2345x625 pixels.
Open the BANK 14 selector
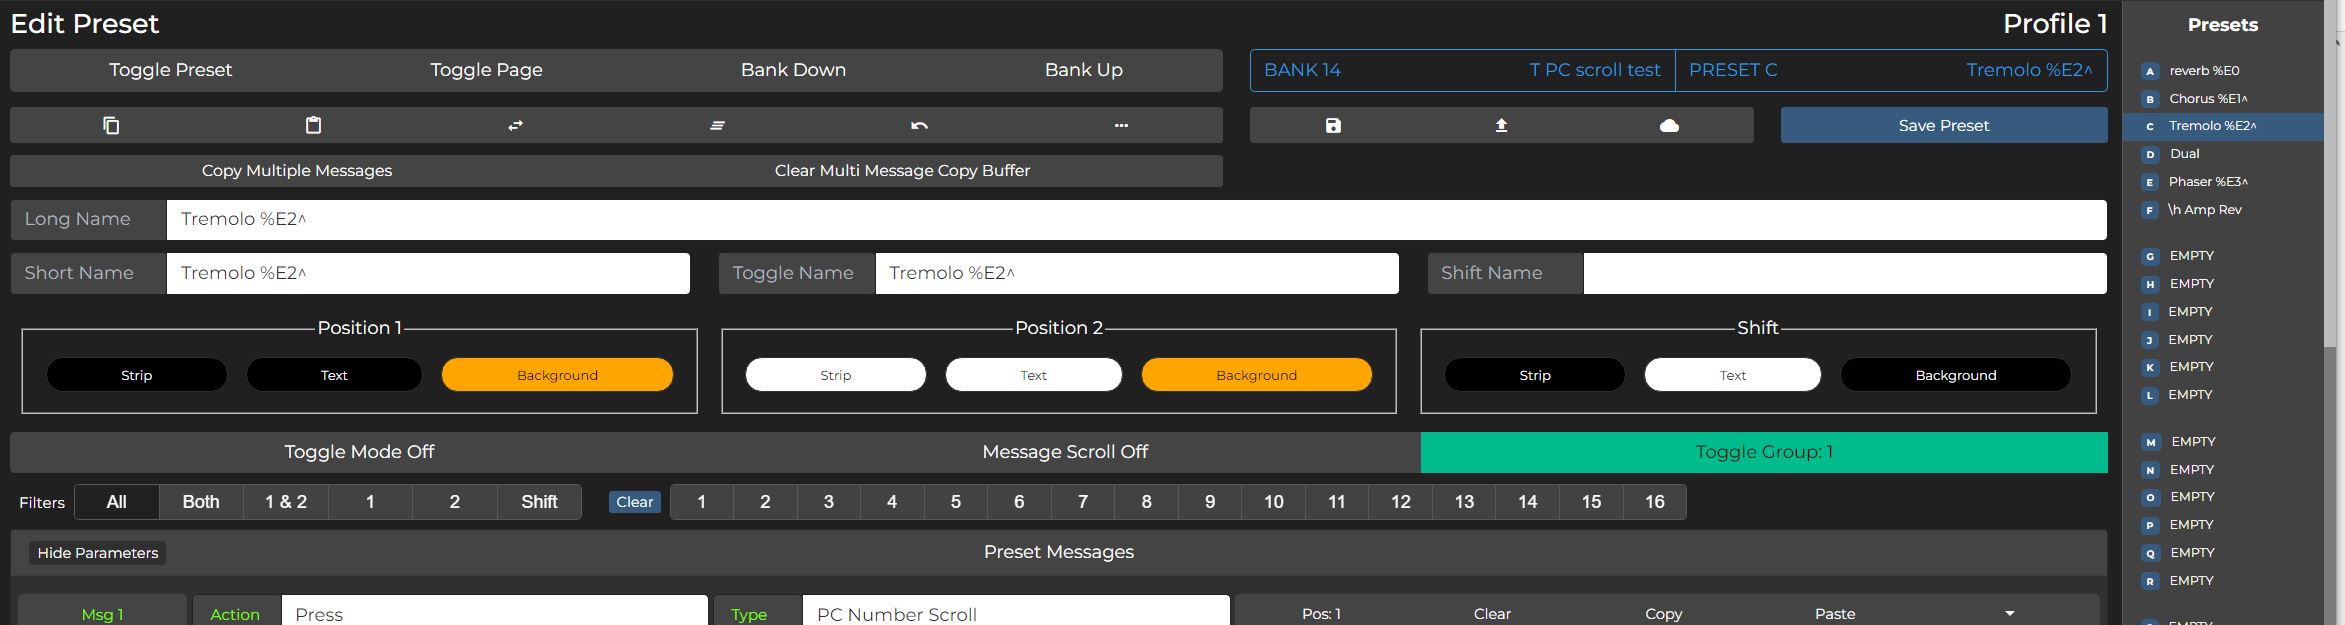(x=1463, y=70)
